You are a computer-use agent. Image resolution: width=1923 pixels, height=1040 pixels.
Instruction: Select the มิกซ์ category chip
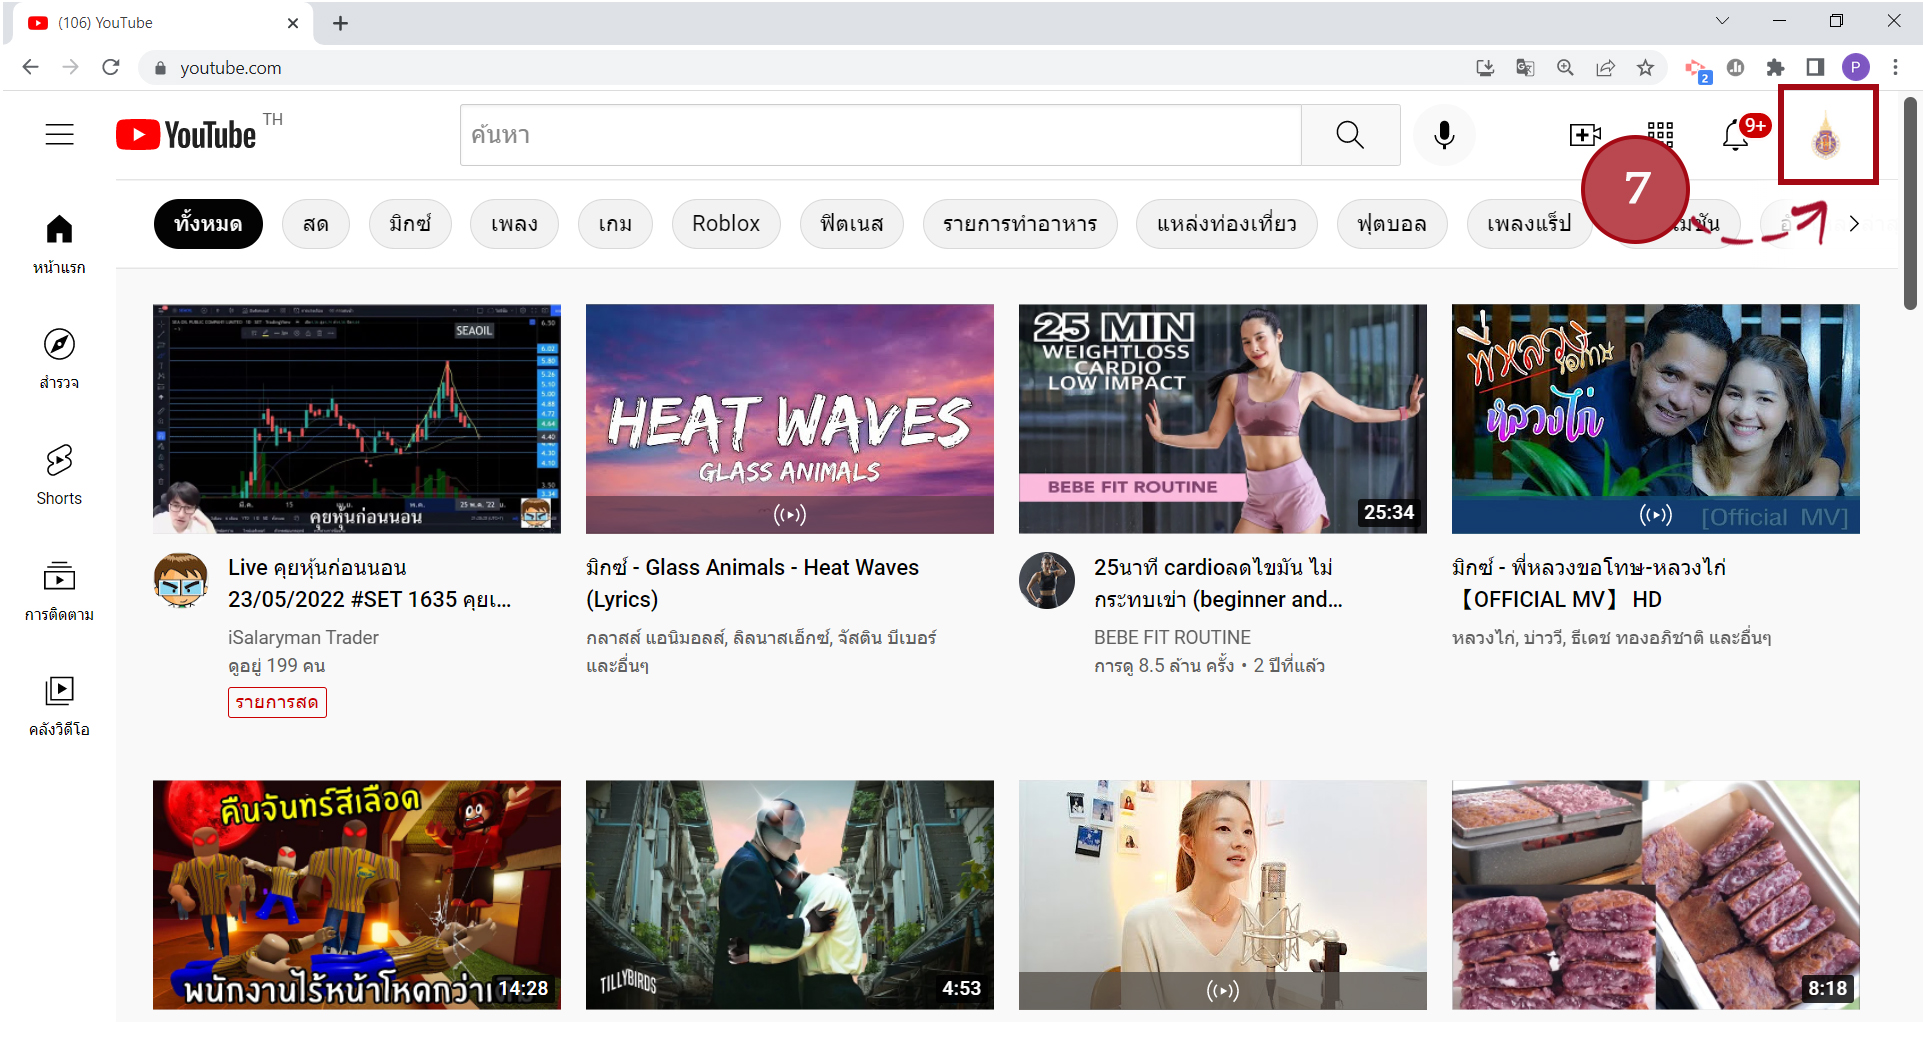click(410, 223)
